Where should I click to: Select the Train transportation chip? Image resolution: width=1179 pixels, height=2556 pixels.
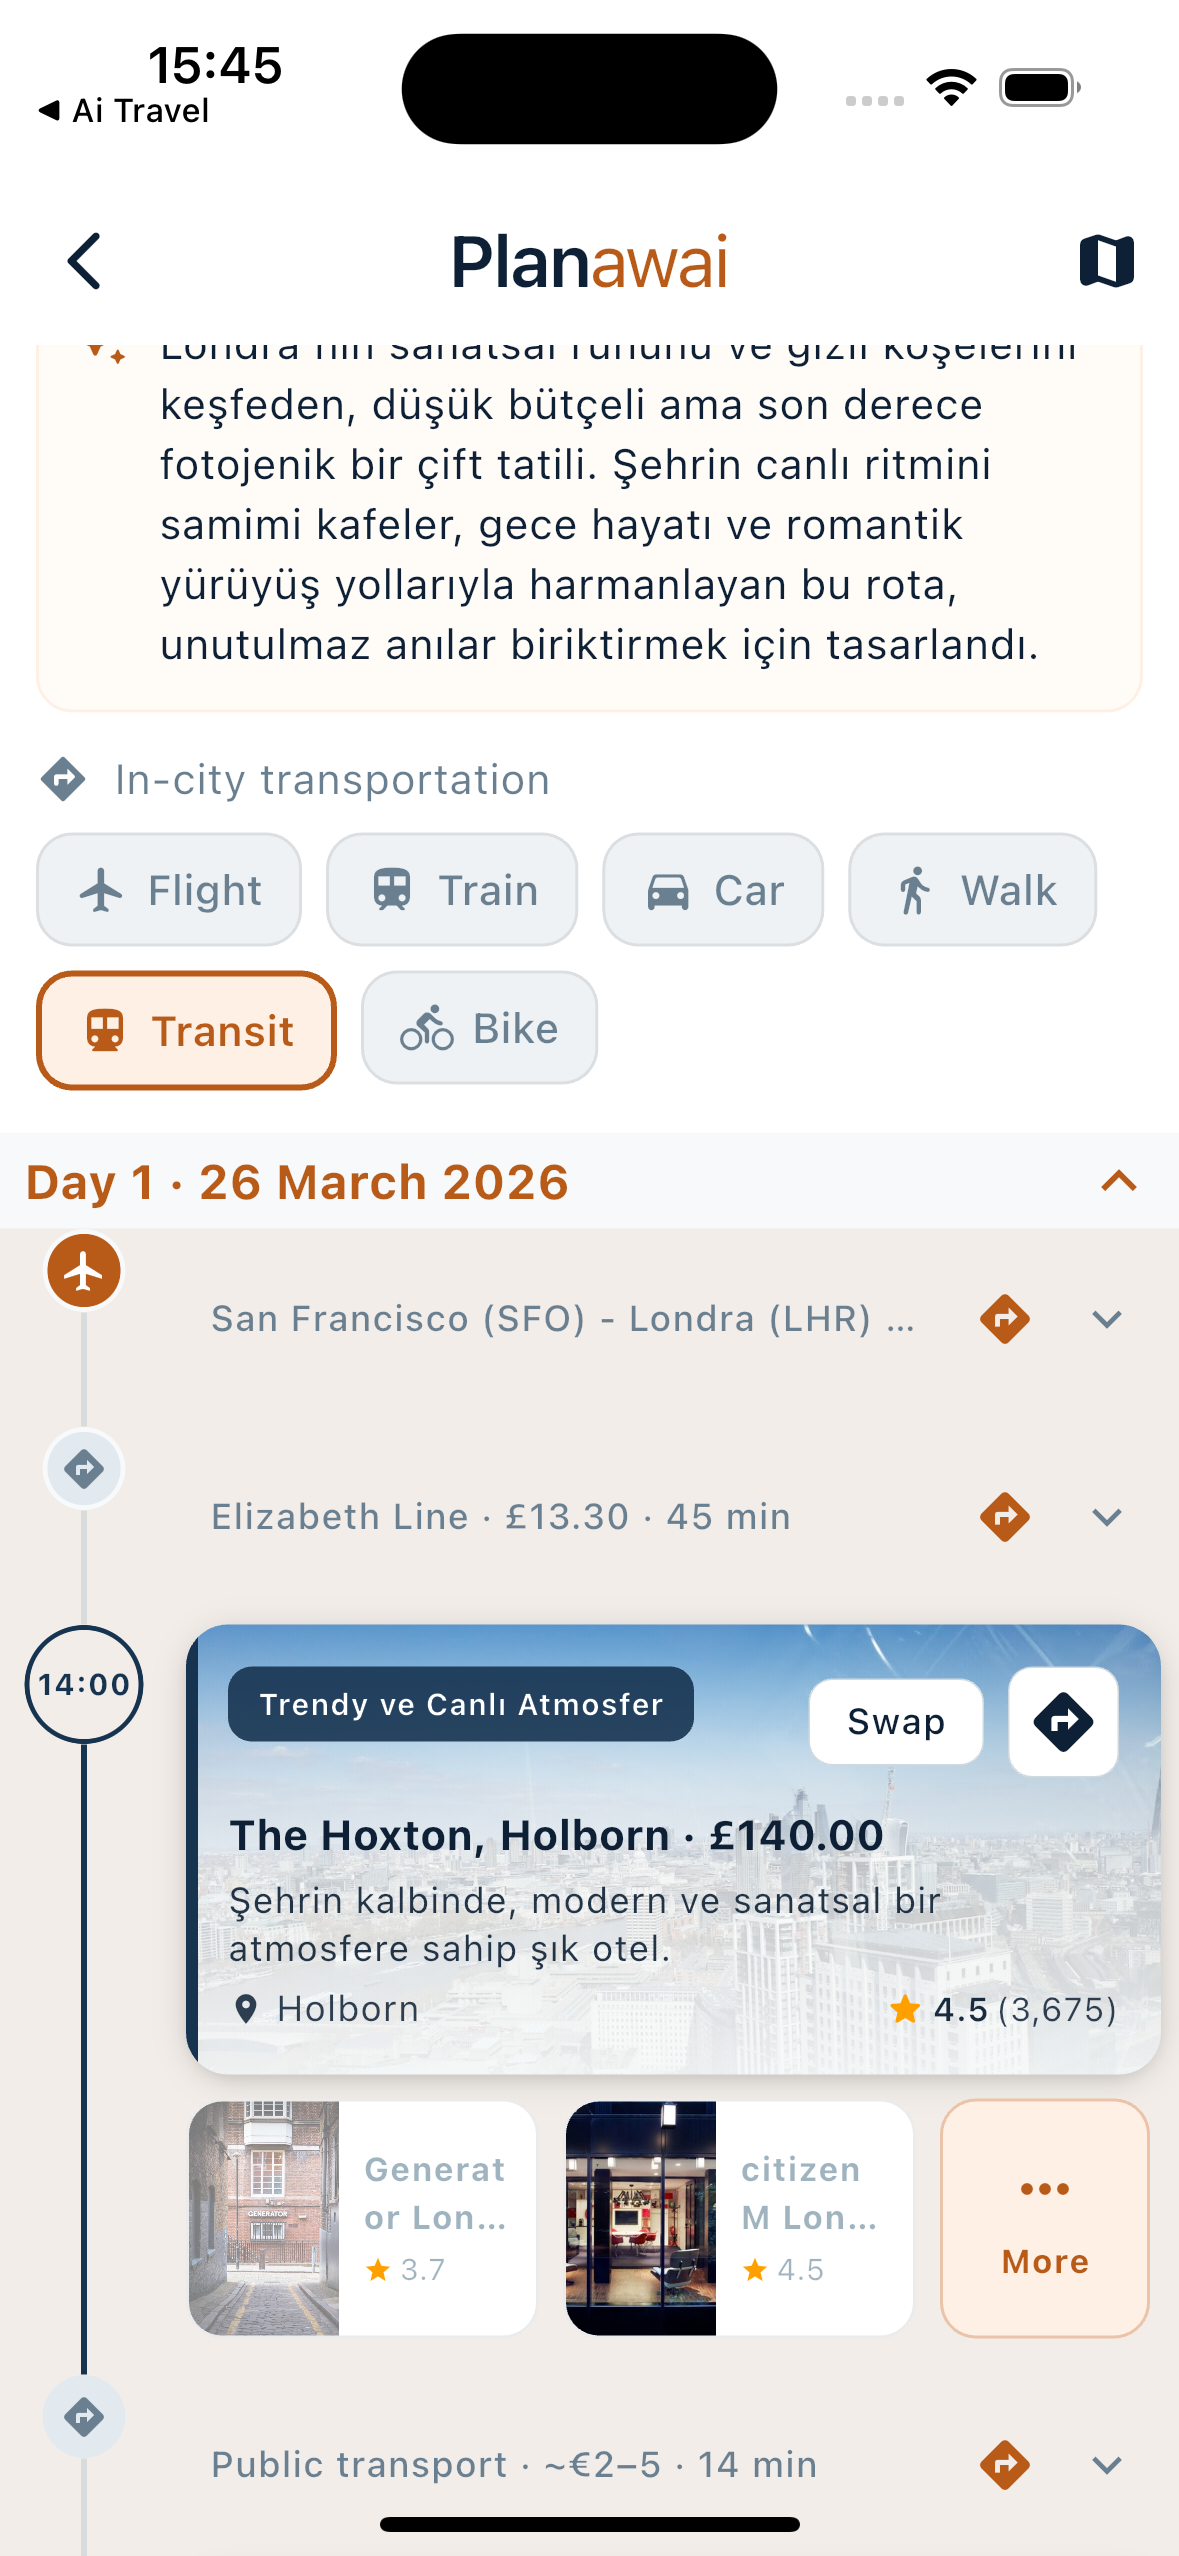[452, 890]
